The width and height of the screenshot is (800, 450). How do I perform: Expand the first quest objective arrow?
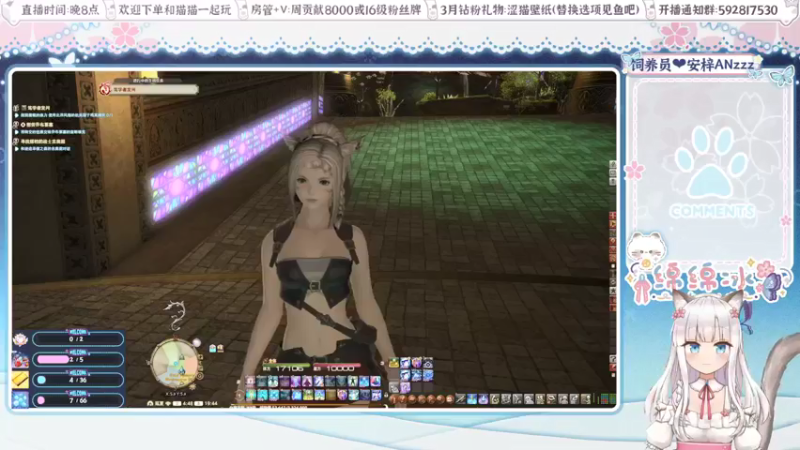(x=17, y=115)
